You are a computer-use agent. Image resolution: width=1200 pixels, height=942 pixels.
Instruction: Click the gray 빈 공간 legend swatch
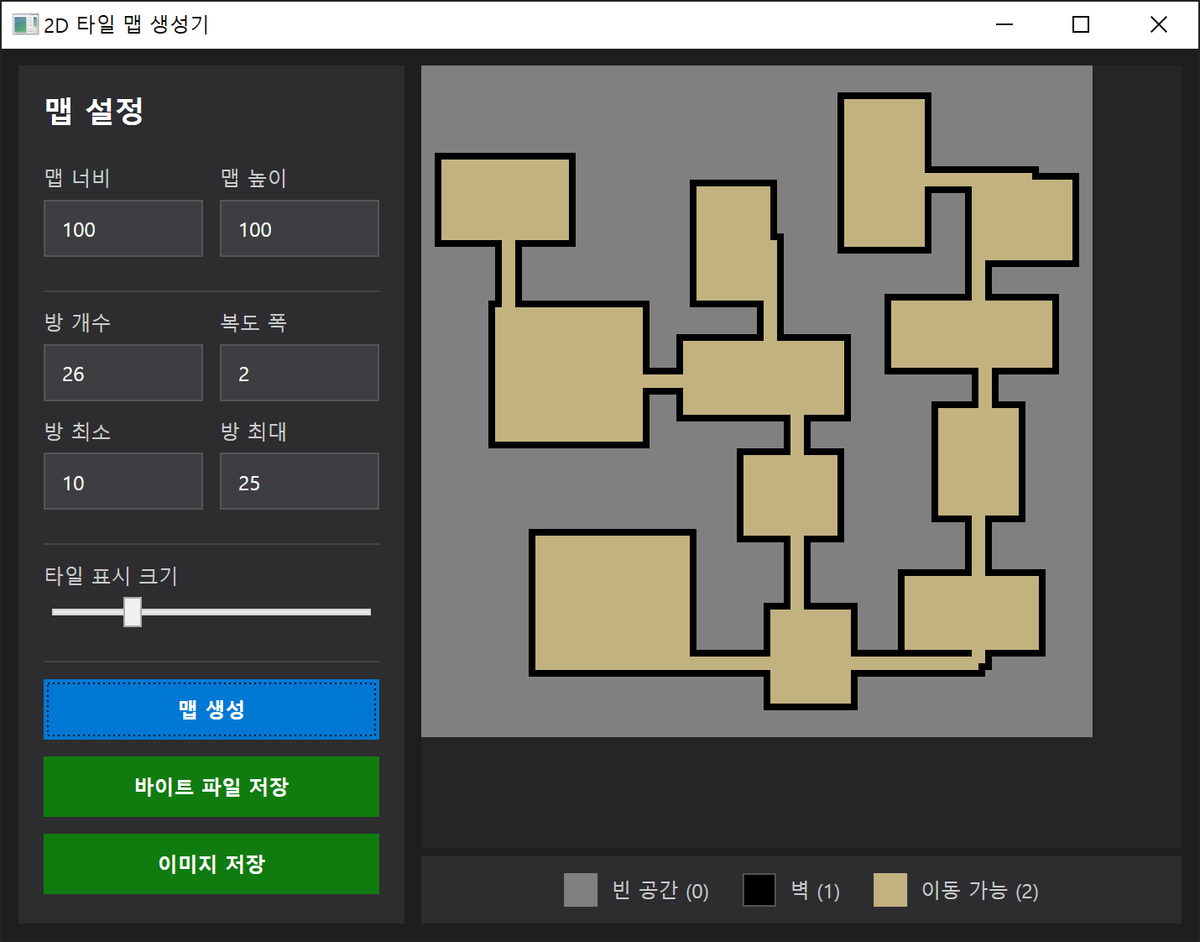580,890
